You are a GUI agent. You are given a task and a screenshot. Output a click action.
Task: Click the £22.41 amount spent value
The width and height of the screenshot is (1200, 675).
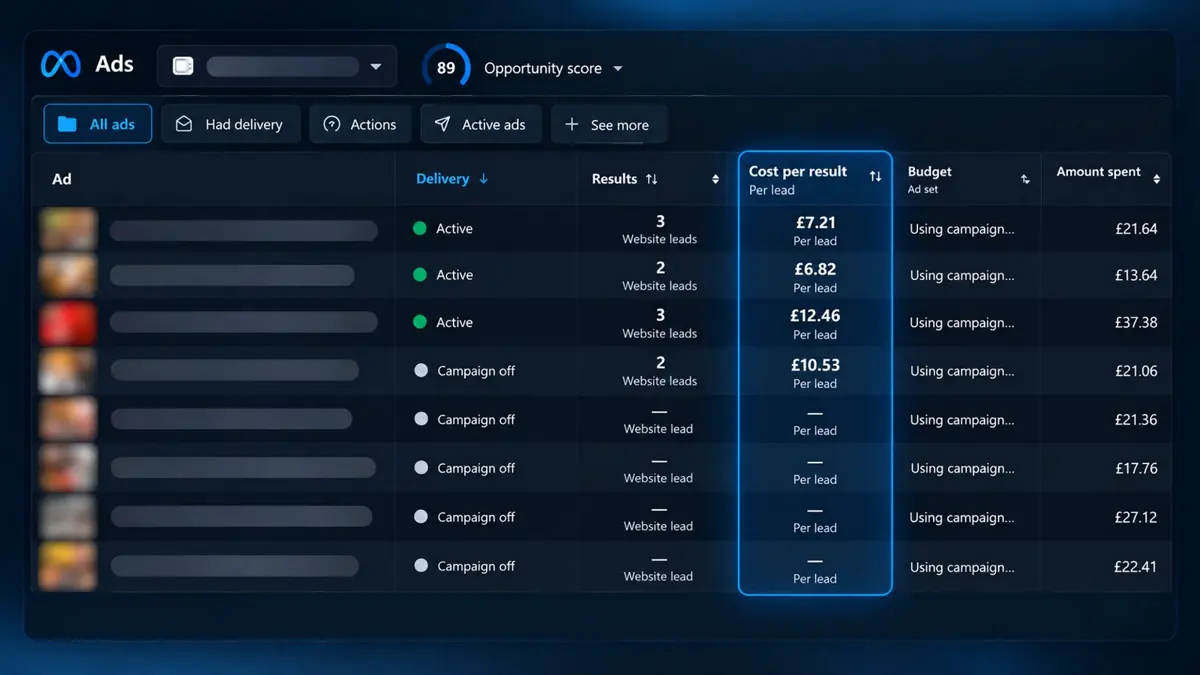(1136, 566)
